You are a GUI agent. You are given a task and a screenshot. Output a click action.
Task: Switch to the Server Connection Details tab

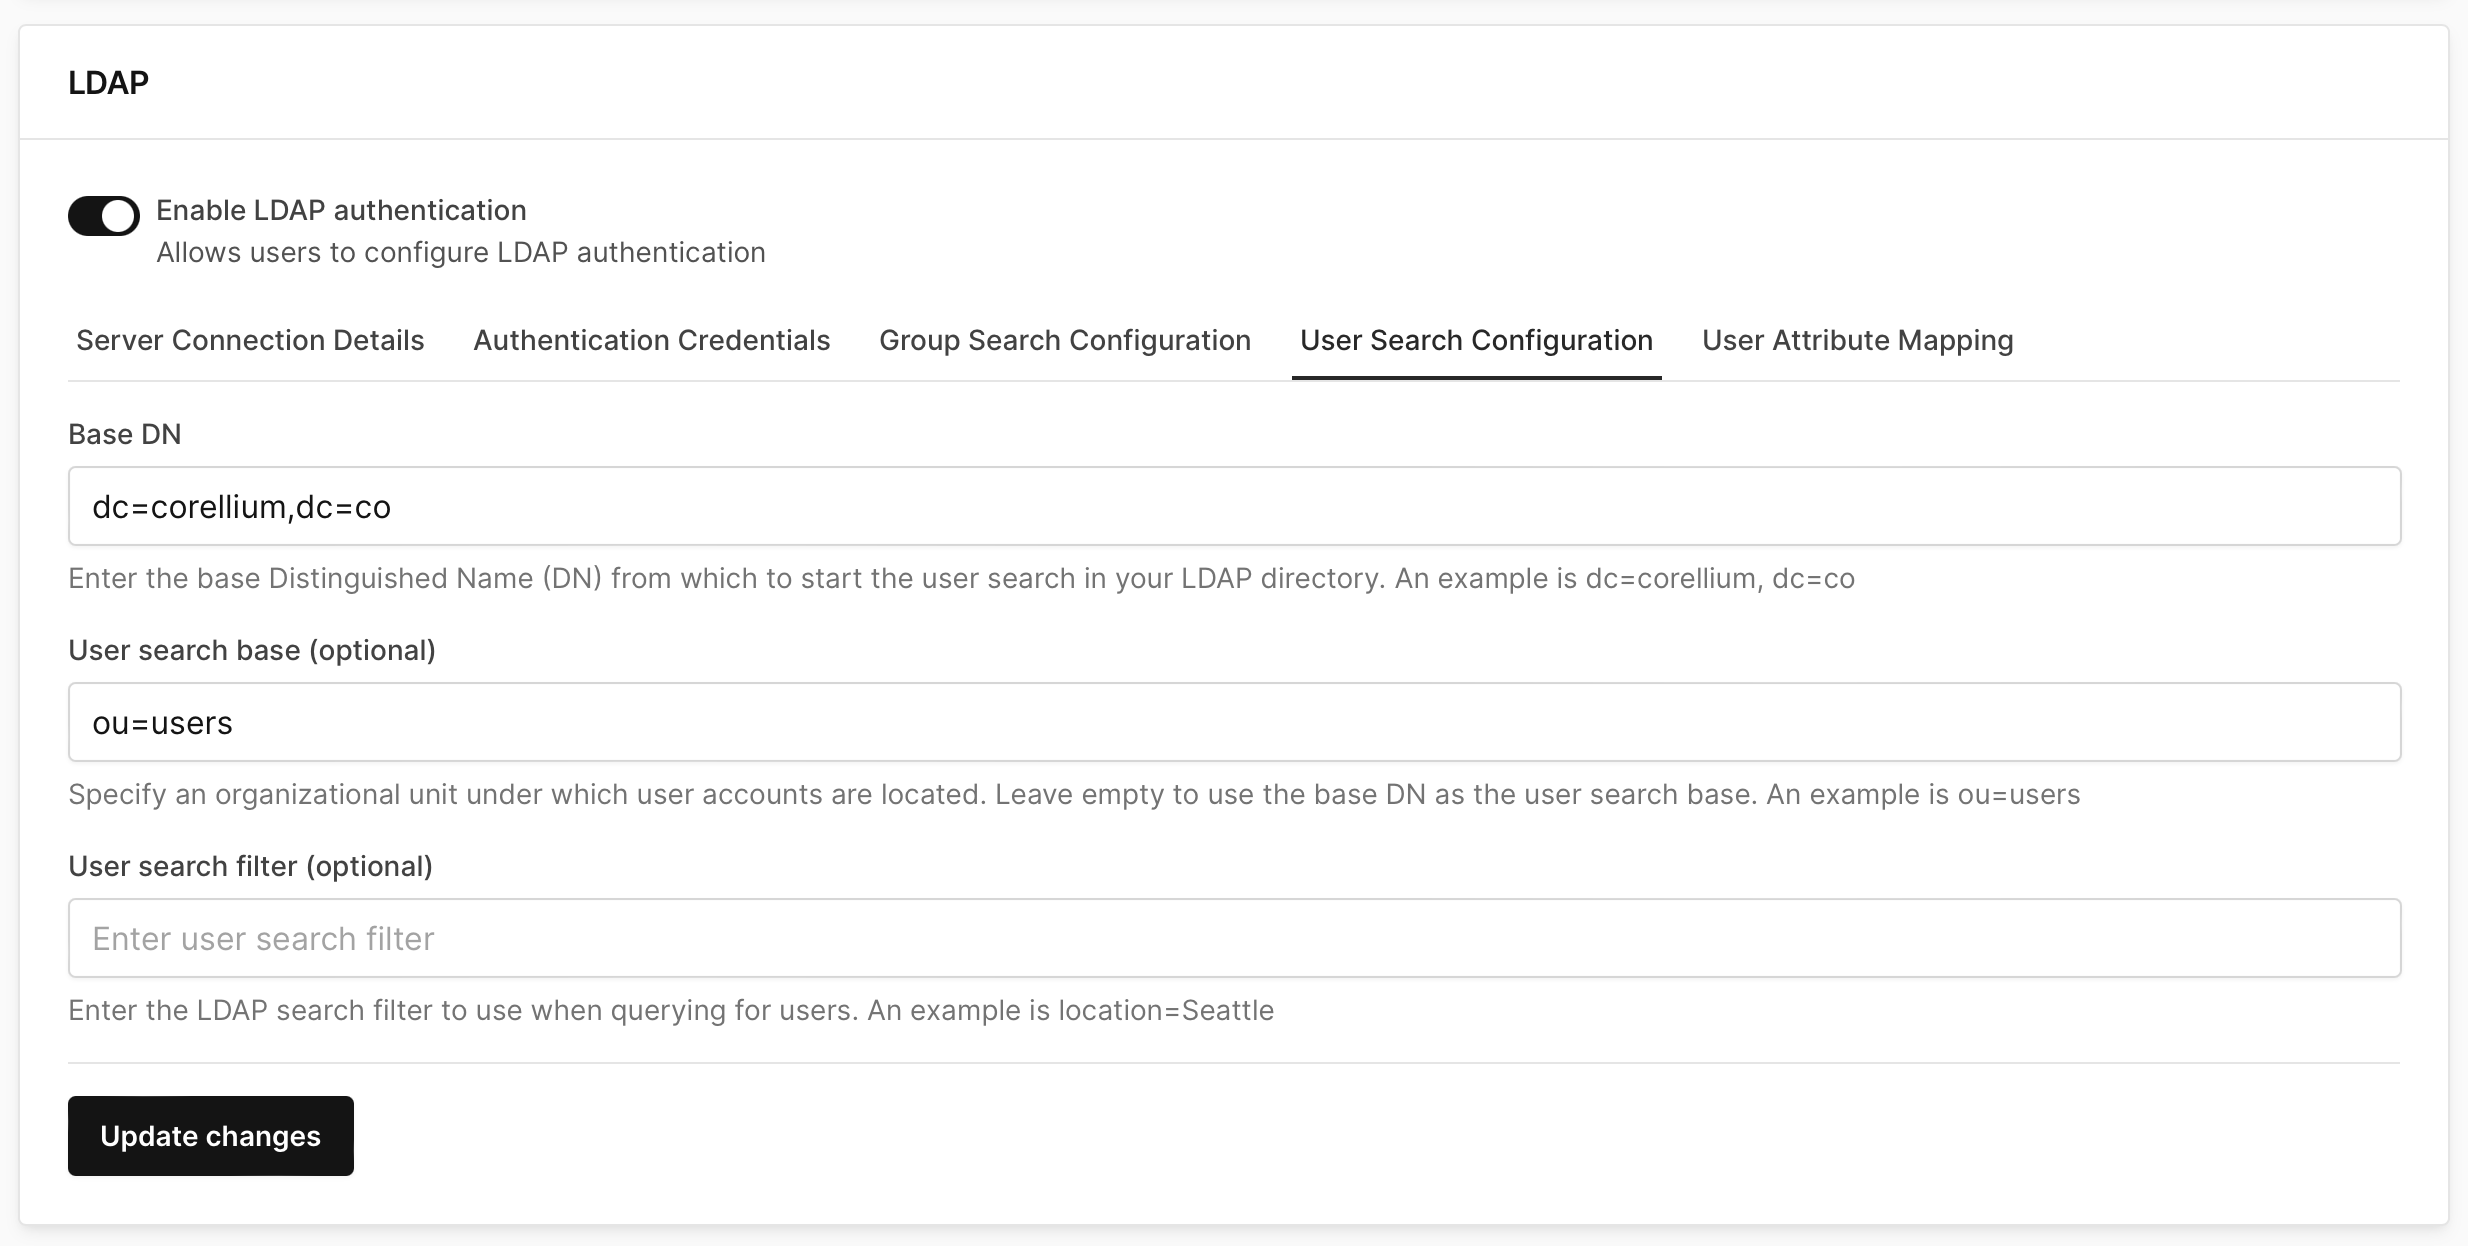248,340
